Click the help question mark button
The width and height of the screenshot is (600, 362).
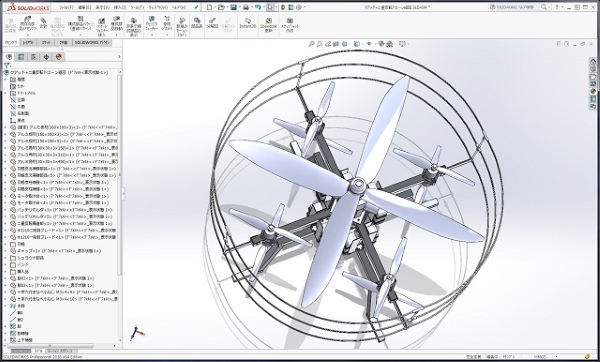click(557, 7)
